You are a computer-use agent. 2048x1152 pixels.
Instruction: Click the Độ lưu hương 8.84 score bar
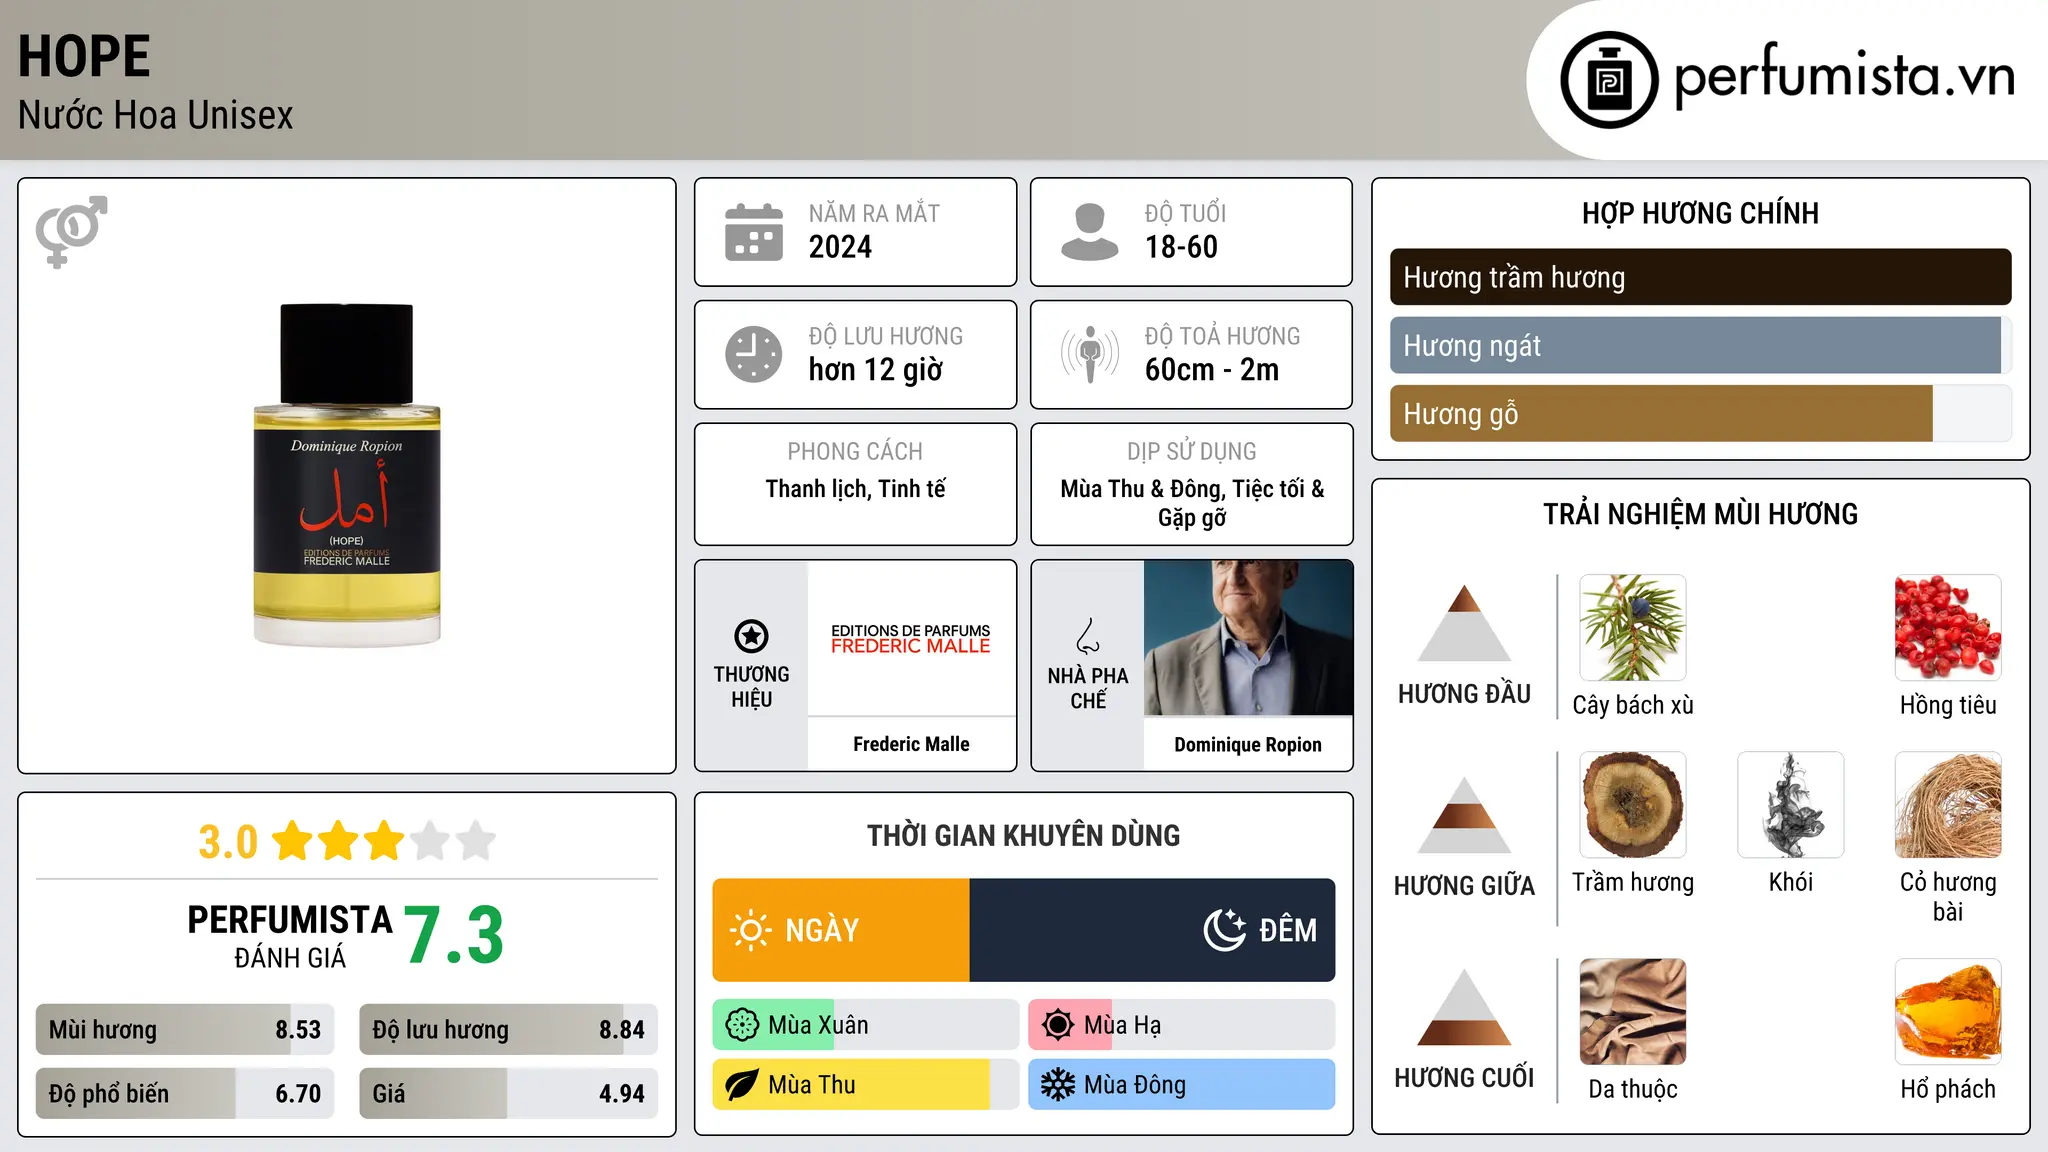(x=508, y=1030)
